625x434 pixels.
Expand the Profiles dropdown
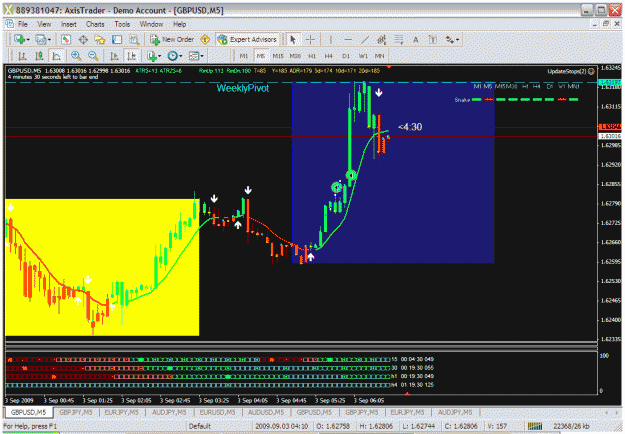pyautogui.click(x=49, y=40)
